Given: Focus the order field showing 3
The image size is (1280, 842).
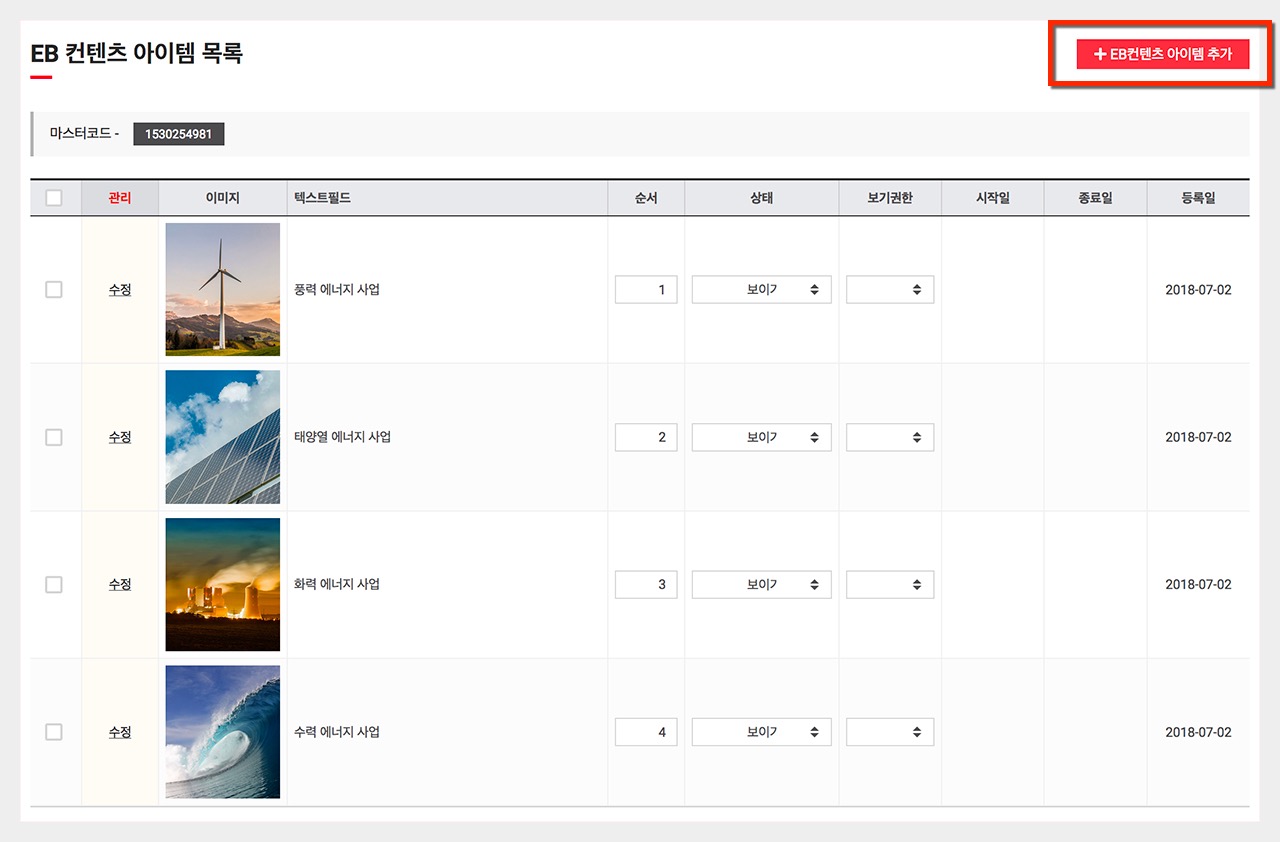Looking at the screenshot, I should coord(646,584).
